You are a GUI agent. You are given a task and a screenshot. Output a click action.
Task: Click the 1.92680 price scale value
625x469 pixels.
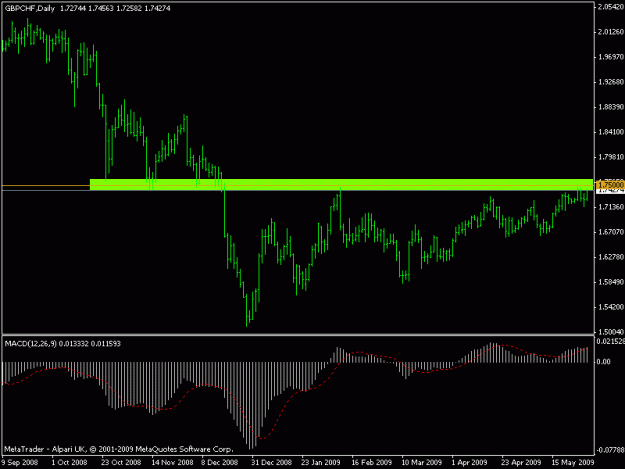611,82
